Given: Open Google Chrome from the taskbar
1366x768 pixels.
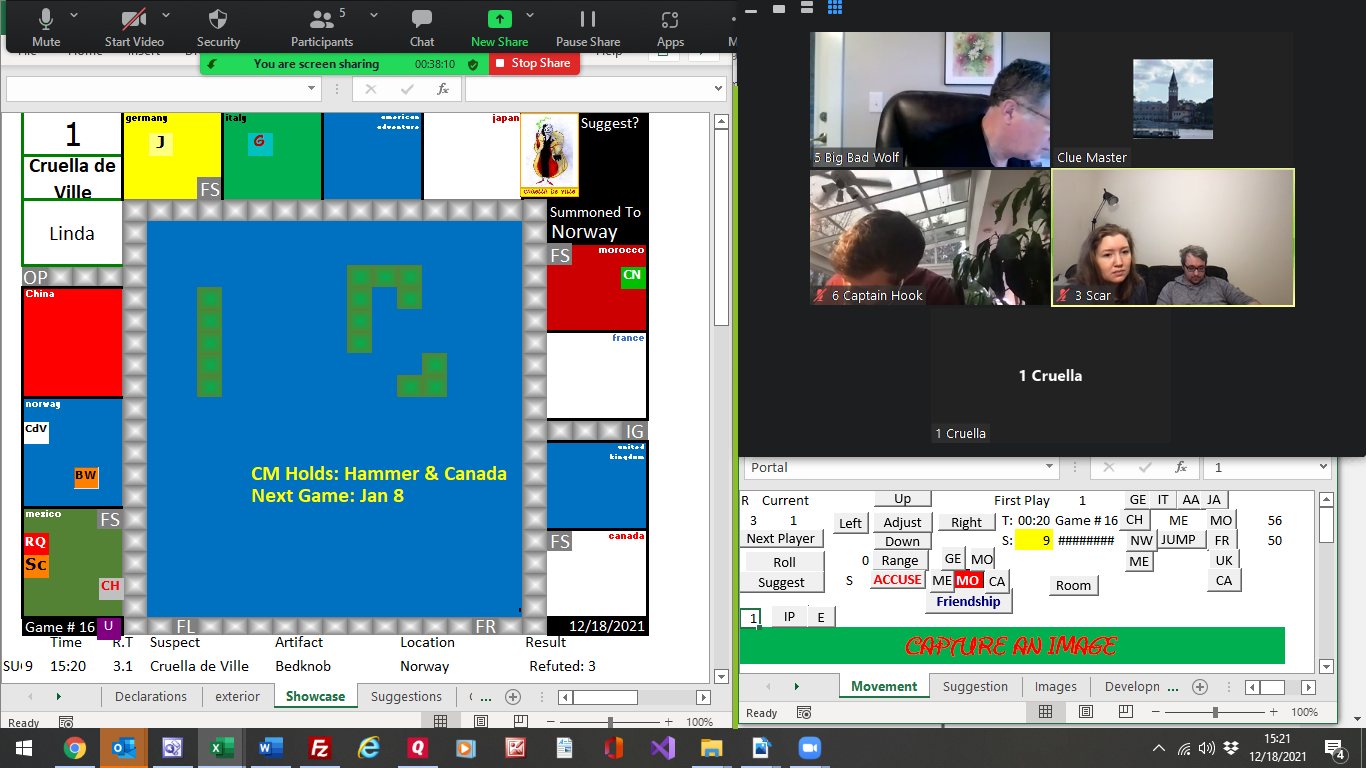Looking at the screenshot, I should click(75, 748).
